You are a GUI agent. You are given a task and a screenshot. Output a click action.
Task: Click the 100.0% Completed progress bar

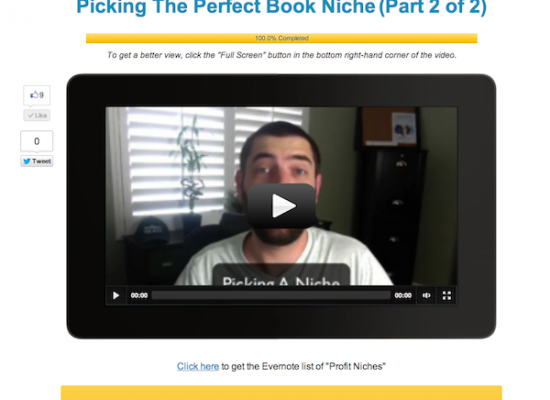point(282,38)
